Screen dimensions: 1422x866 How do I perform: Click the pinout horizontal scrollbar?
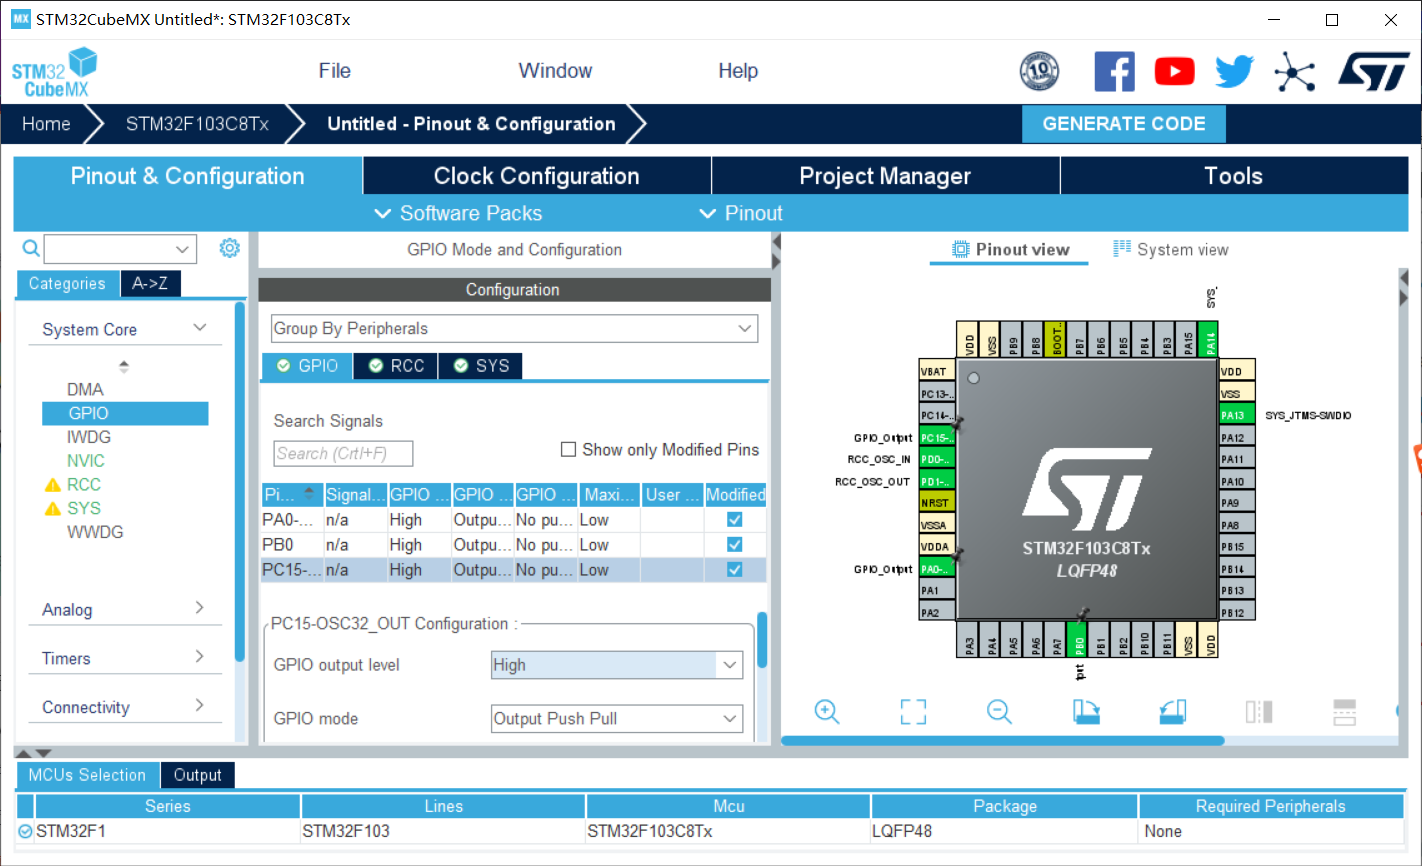pyautogui.click(x=1002, y=741)
